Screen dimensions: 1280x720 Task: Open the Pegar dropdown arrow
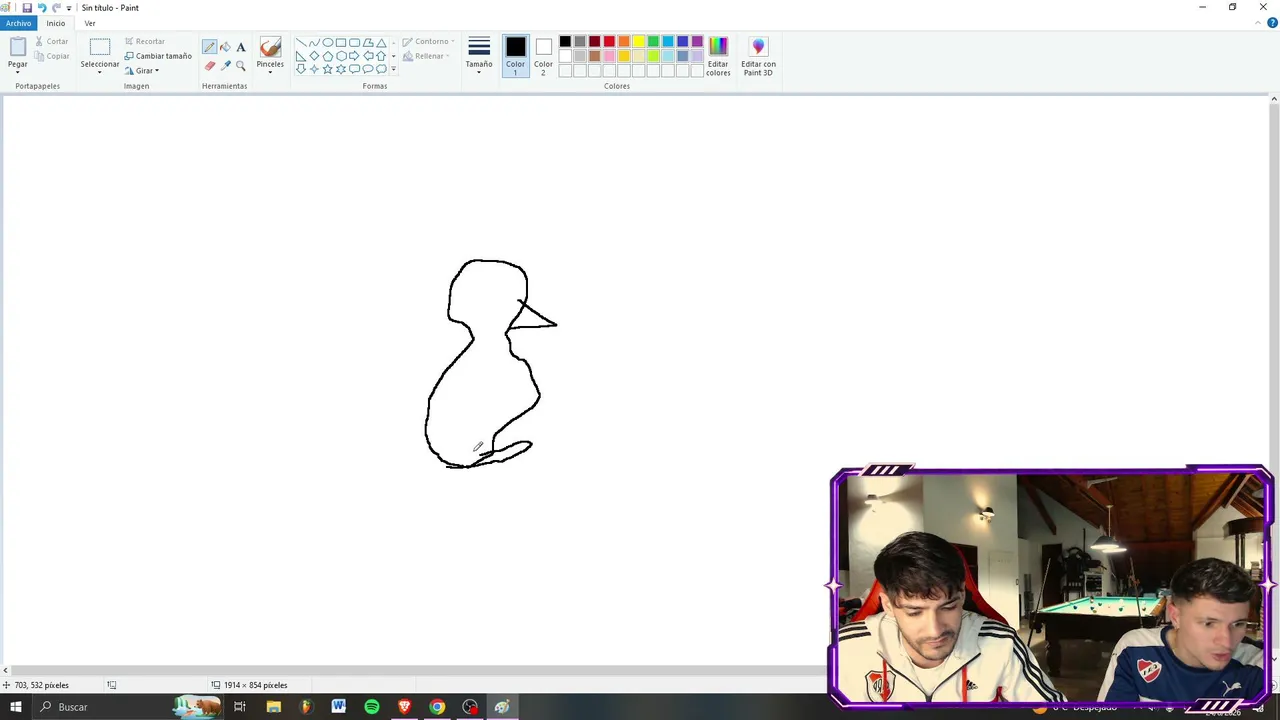[18, 72]
